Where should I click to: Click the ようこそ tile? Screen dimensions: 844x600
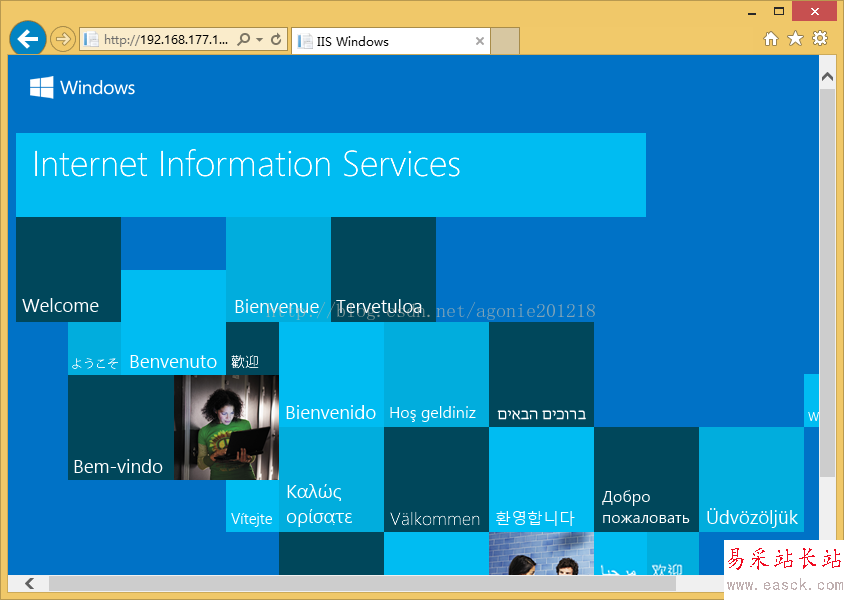tap(95, 348)
